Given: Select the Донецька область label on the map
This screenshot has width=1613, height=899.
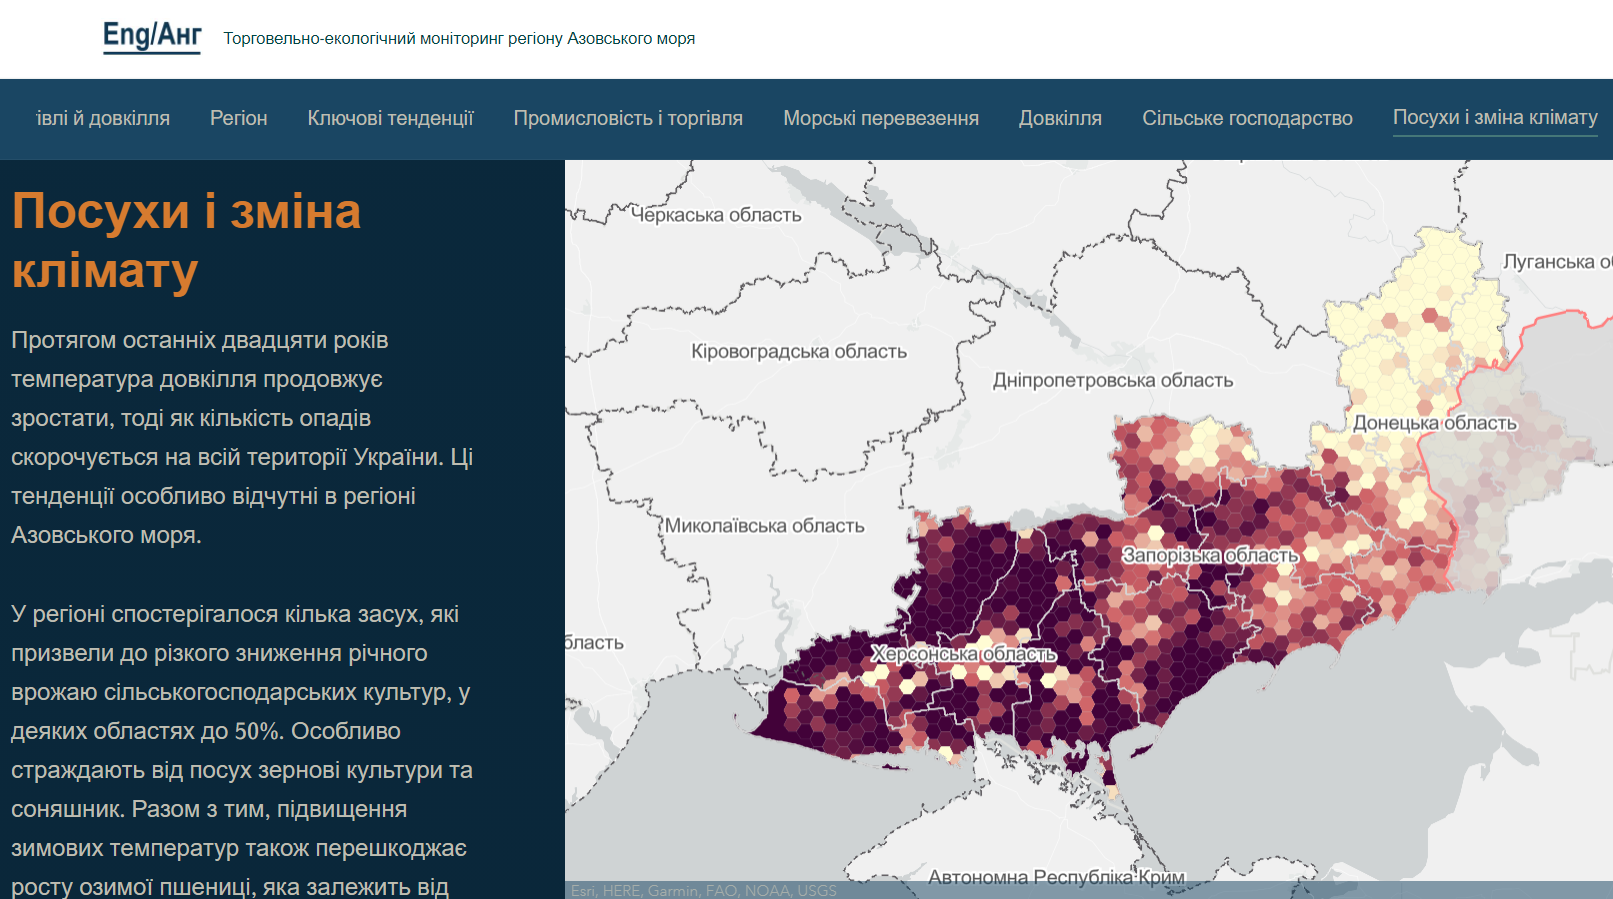Looking at the screenshot, I should click(1434, 423).
